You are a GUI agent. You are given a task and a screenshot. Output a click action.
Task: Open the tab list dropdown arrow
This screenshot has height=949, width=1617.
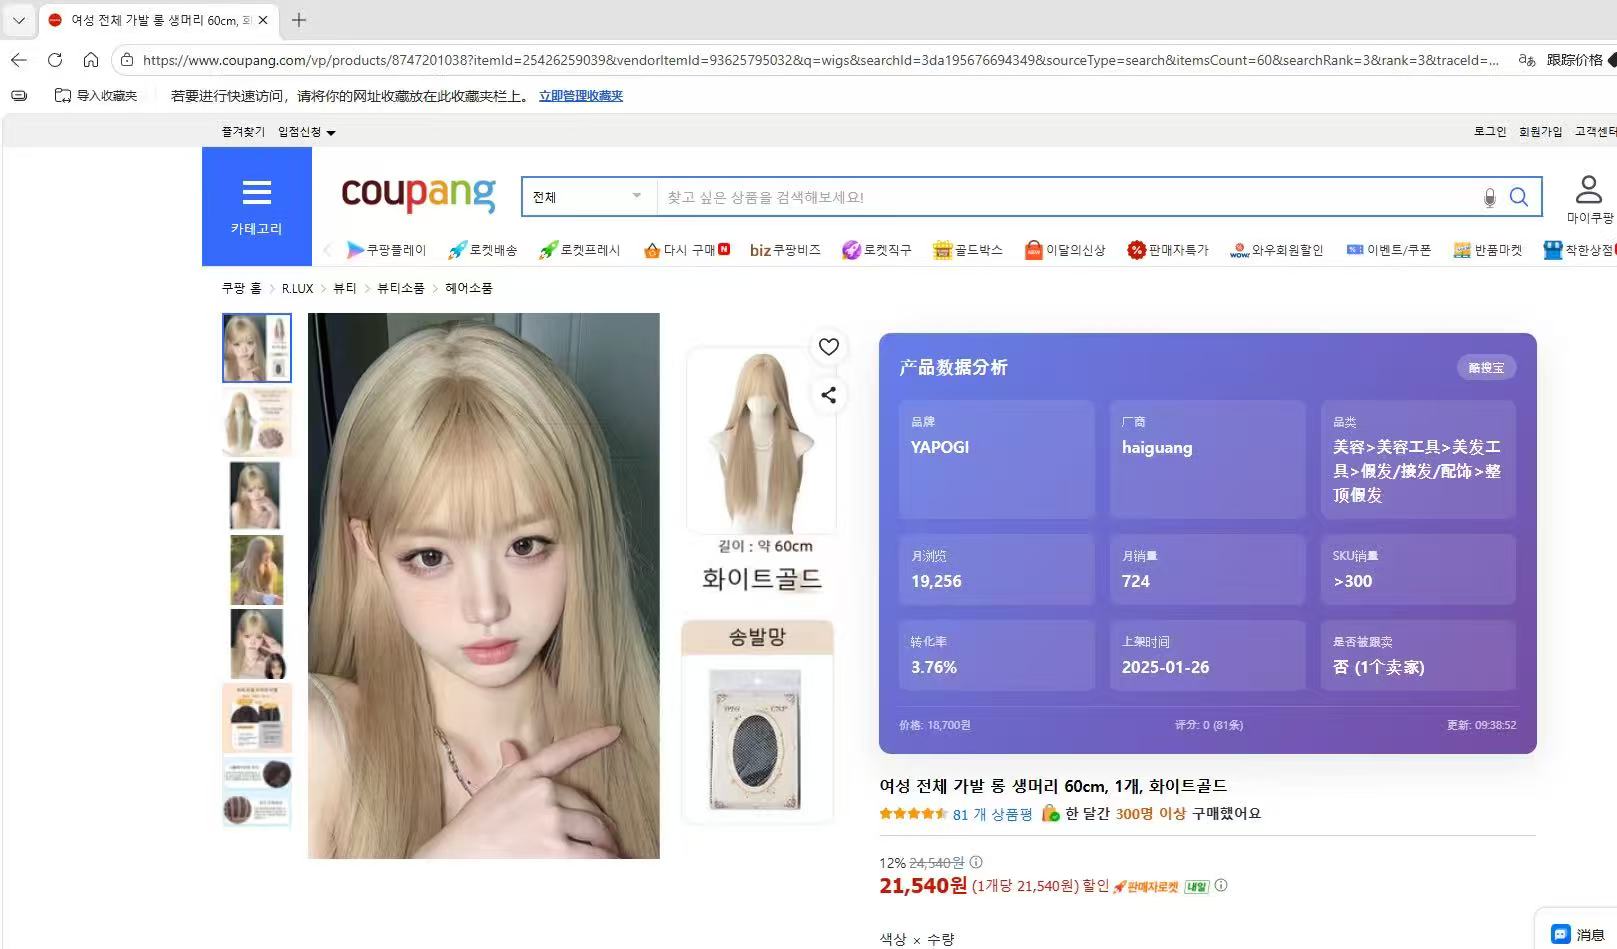pyautogui.click(x=18, y=20)
